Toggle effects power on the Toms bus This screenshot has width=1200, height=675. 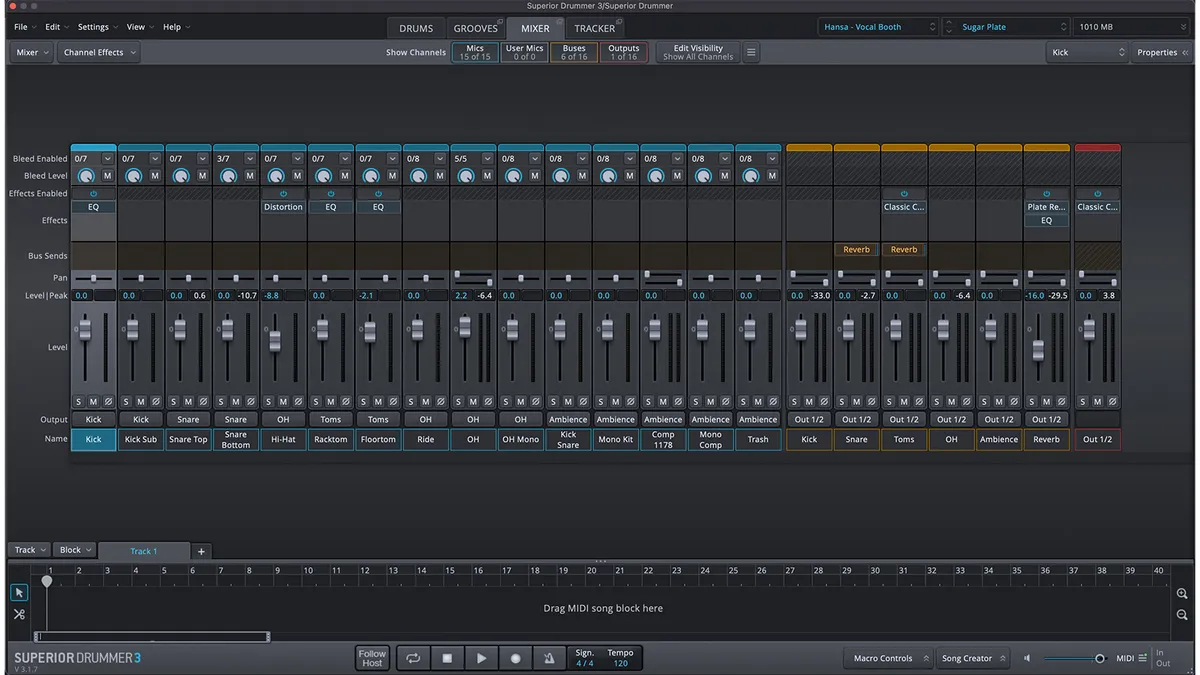[x=904, y=194]
